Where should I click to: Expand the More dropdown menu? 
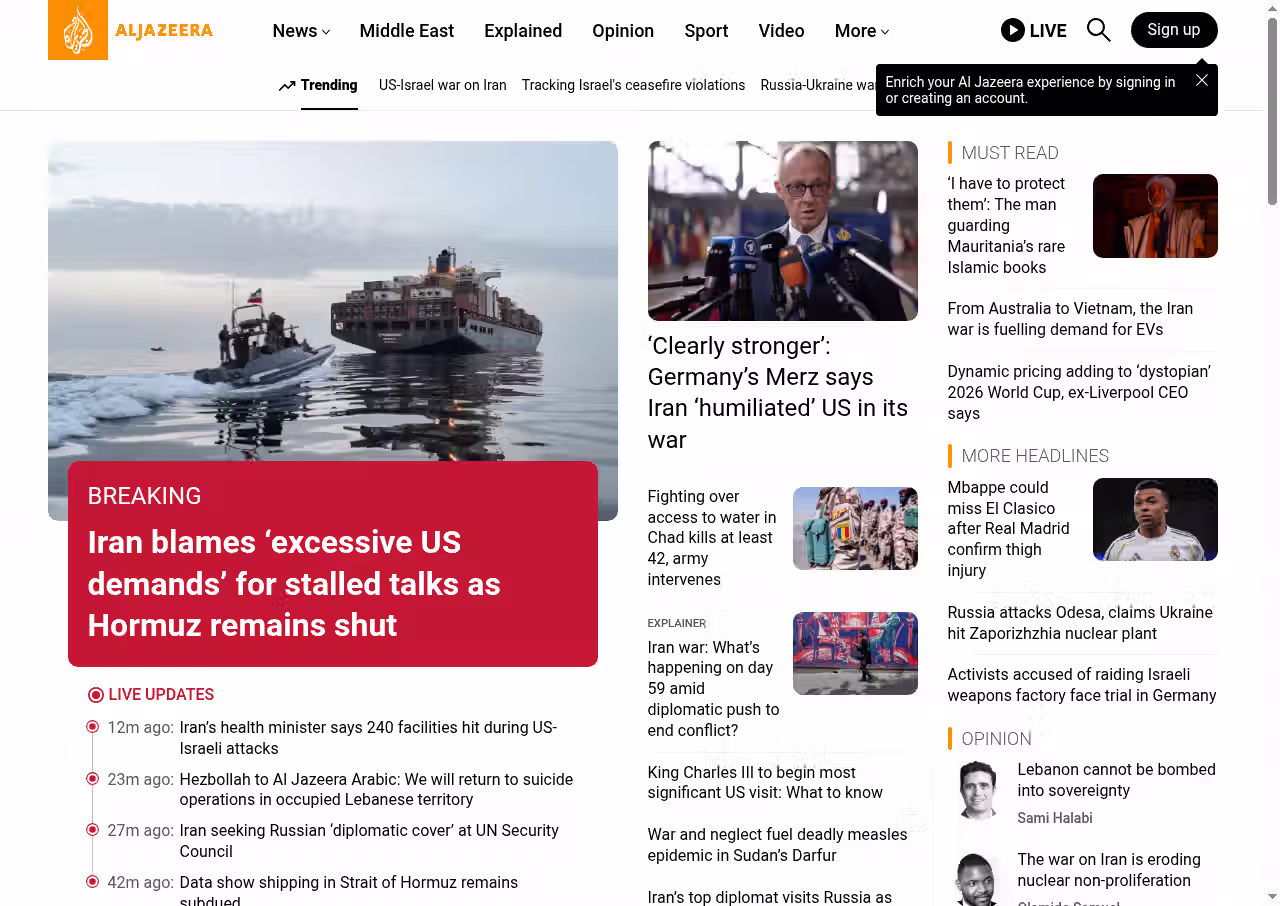click(862, 31)
